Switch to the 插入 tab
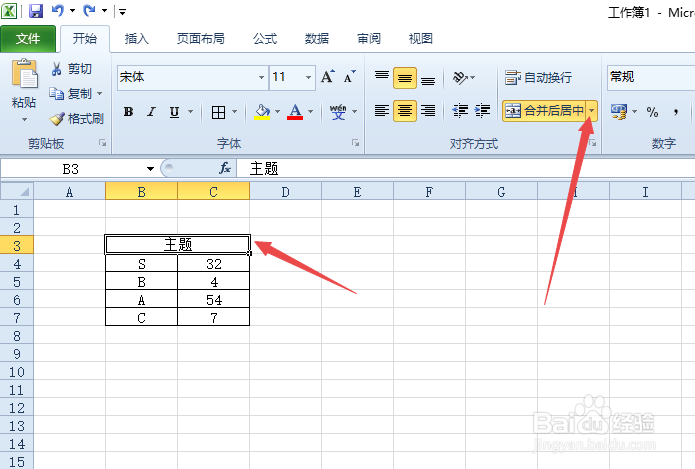Viewport: 695px width, 469px height. (137, 39)
